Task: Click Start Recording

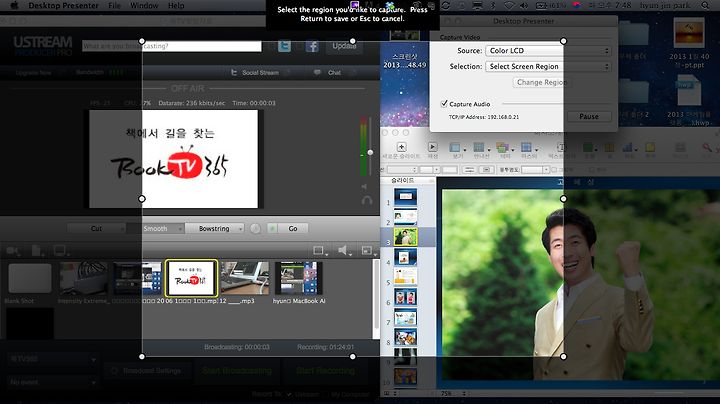Action: [326, 370]
